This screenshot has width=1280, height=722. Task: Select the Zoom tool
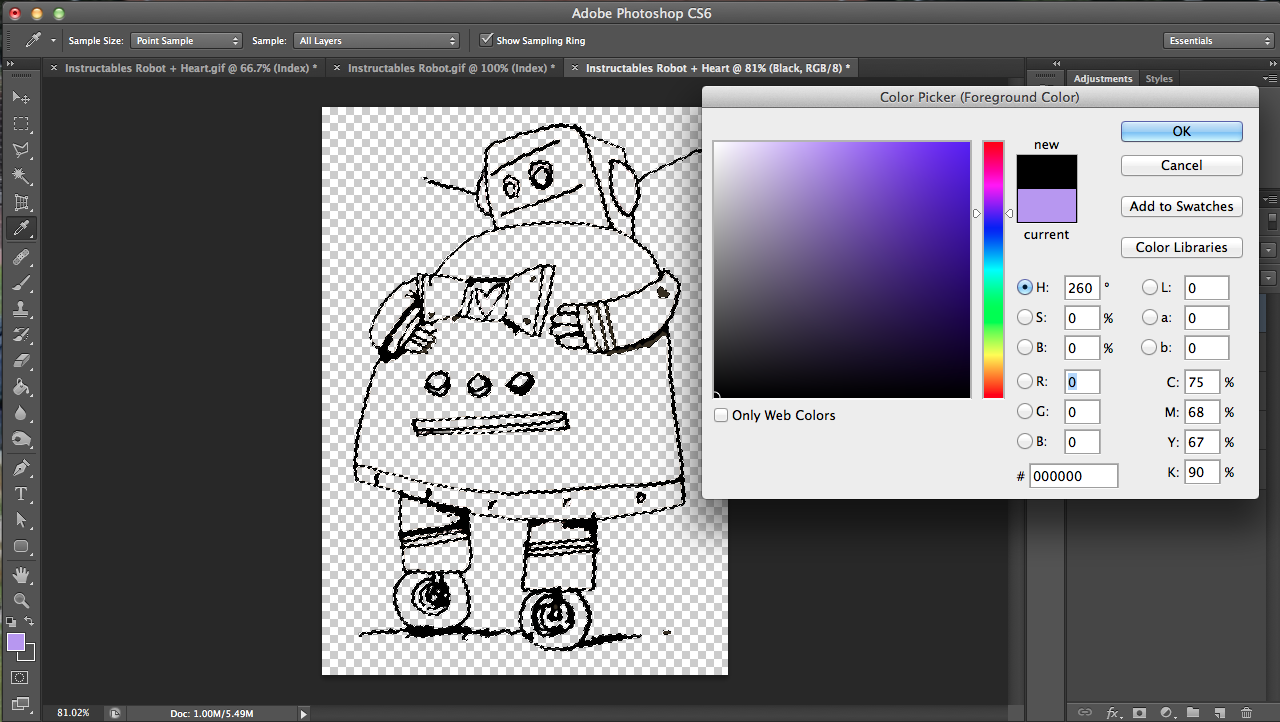[21, 600]
